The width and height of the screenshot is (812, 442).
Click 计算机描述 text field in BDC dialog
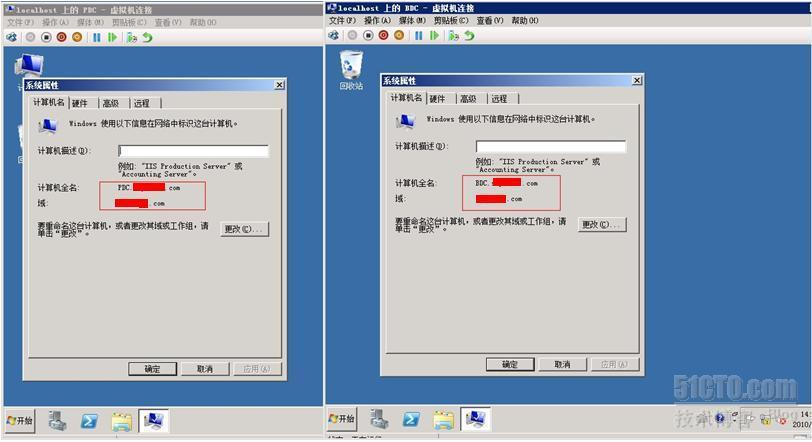[550, 146]
